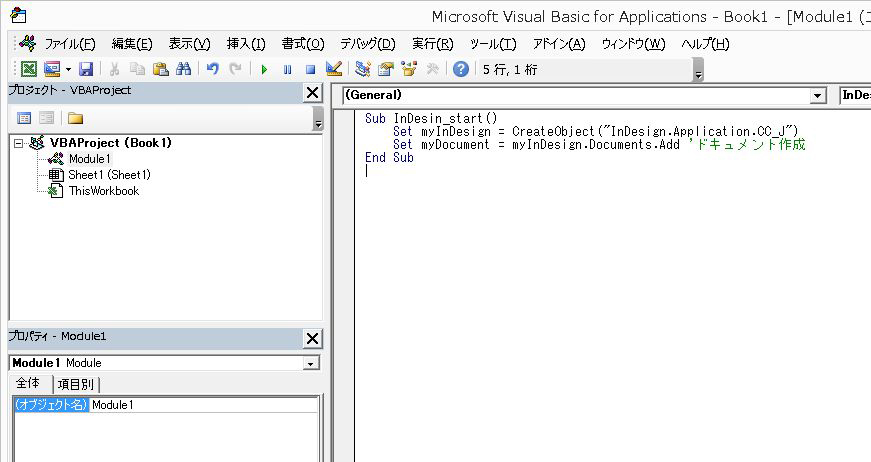Click the Sub InDesin_start() code line

(431, 118)
